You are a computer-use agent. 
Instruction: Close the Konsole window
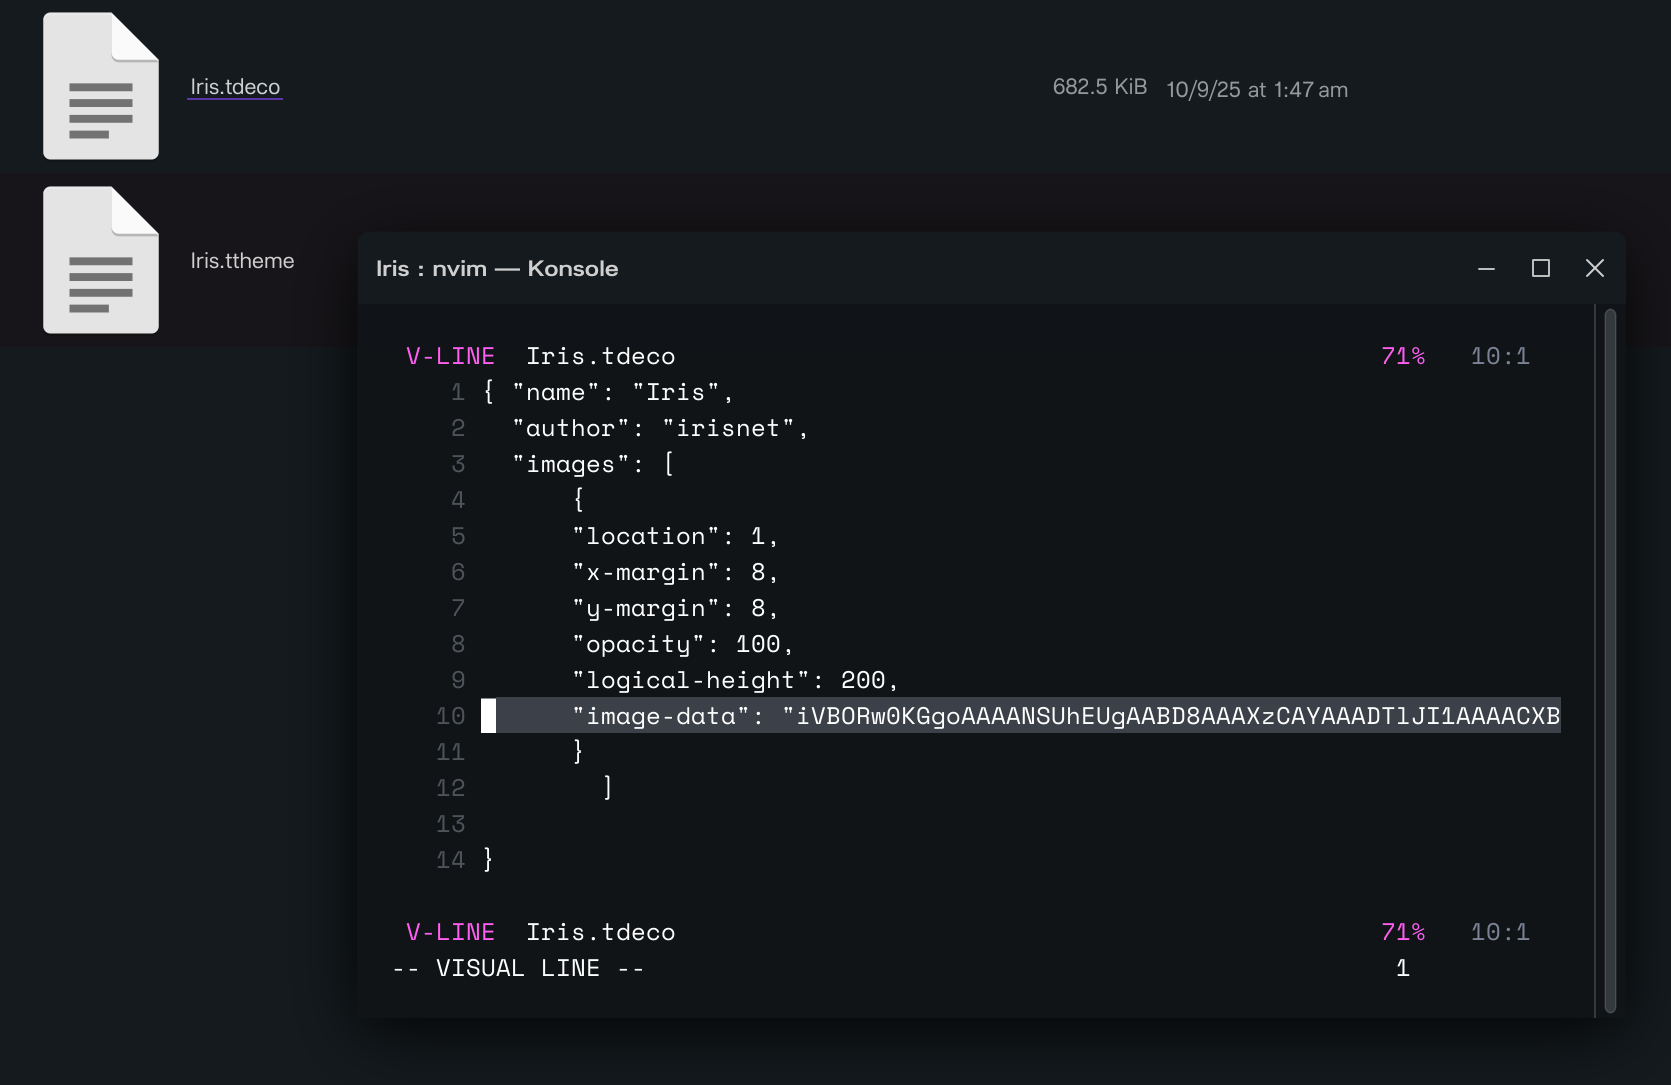point(1594,269)
